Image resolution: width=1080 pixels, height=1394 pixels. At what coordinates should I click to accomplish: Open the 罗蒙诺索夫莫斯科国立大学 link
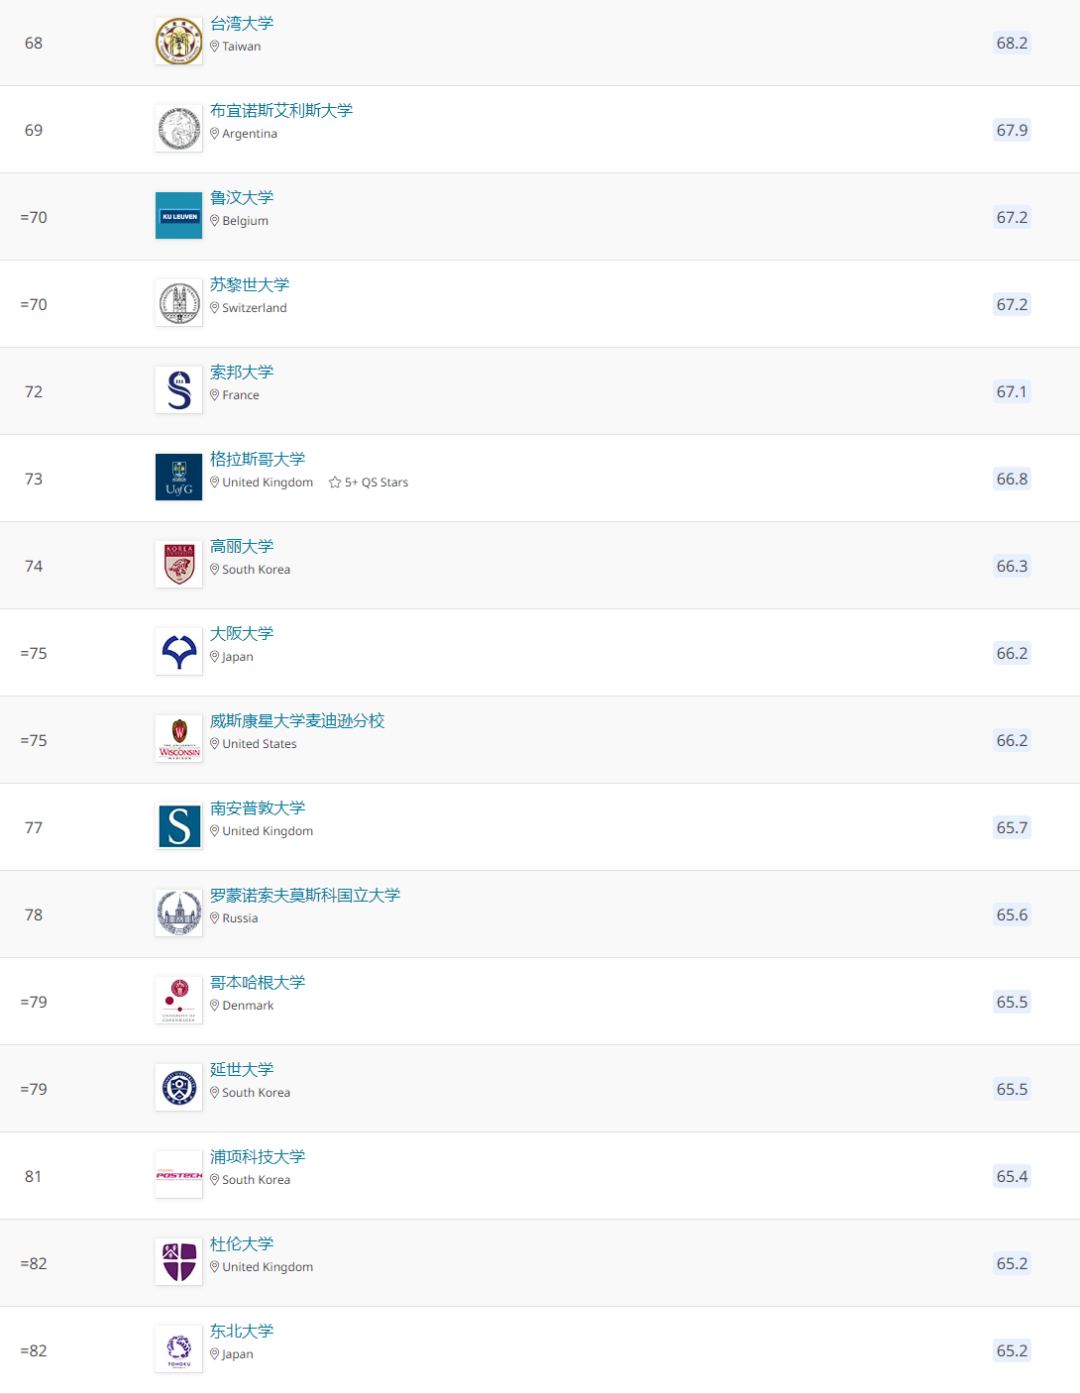coord(305,895)
